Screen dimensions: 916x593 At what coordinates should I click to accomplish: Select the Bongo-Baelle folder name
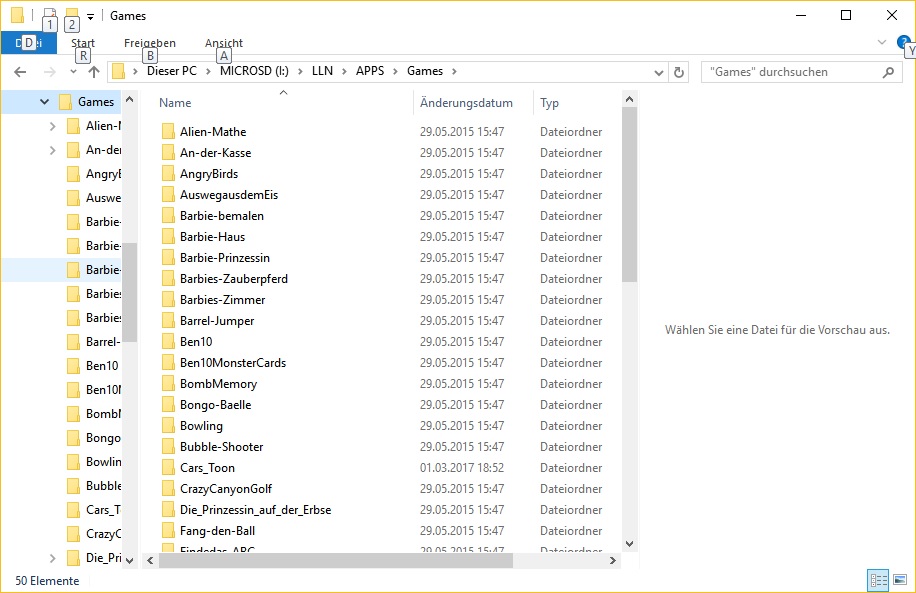[216, 405]
